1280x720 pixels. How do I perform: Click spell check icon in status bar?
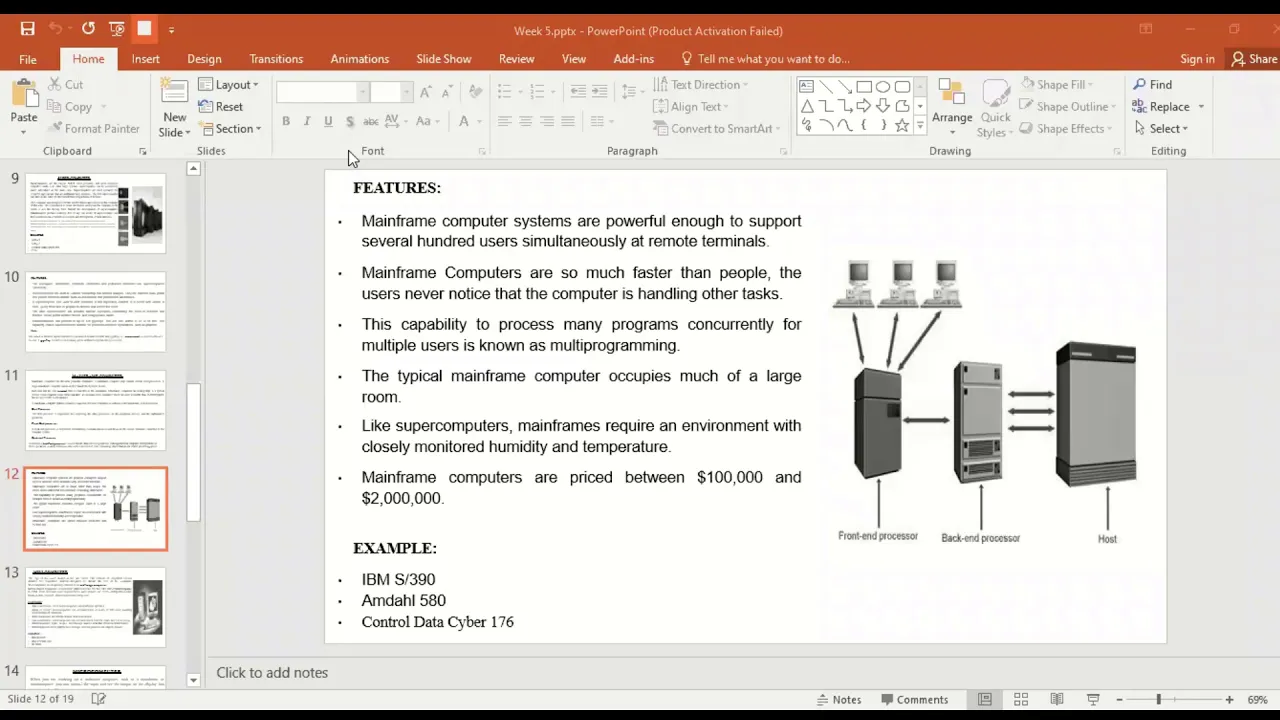click(x=99, y=699)
